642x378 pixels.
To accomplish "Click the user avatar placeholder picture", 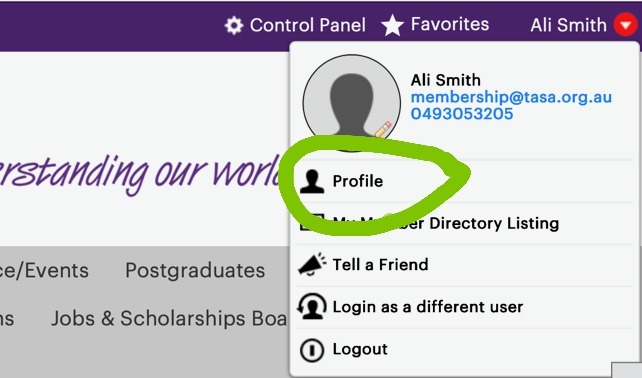I will click(351, 102).
